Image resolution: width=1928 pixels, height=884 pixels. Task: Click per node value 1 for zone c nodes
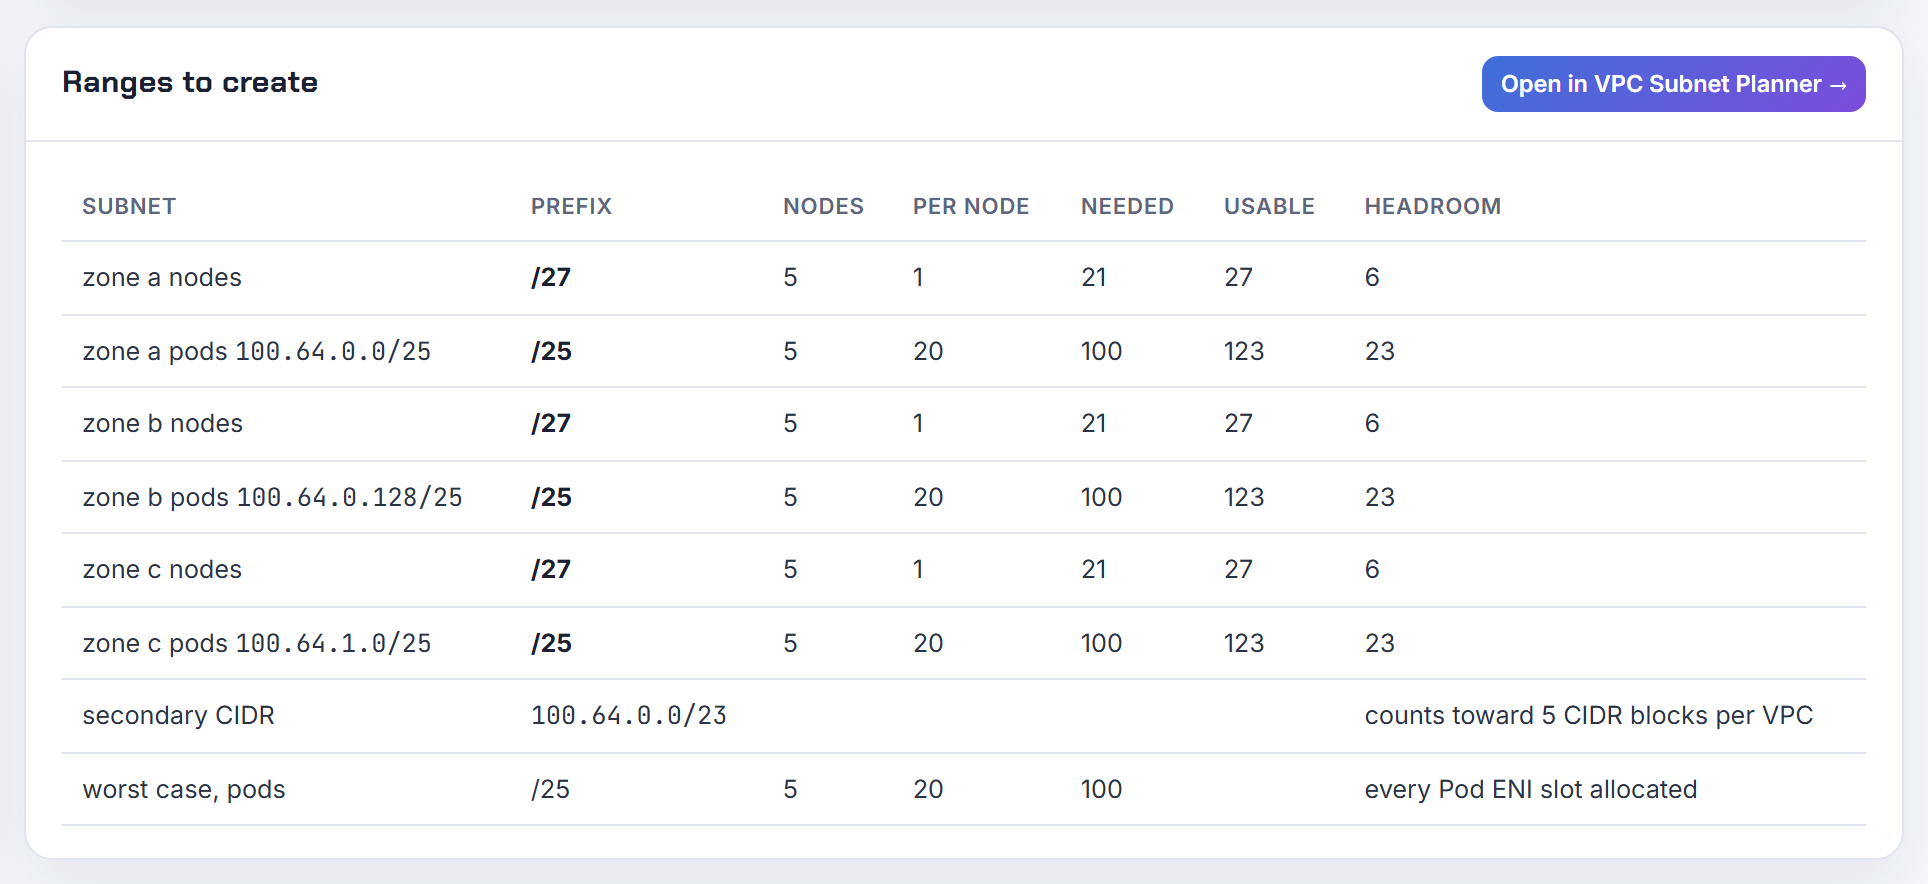(x=918, y=569)
